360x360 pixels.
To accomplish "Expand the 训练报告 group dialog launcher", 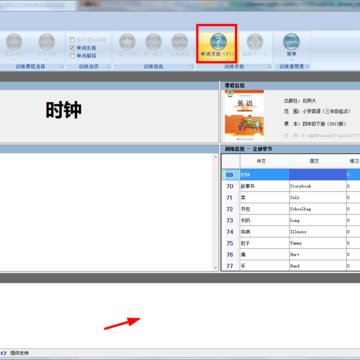I will [x=192, y=67].
